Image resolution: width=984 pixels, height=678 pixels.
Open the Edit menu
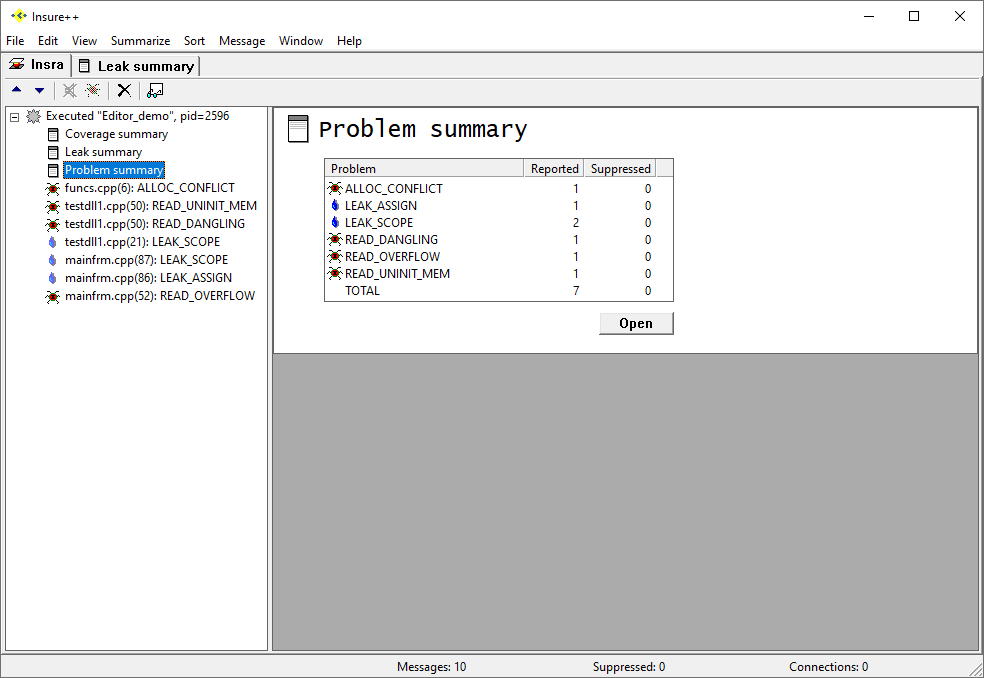point(48,41)
